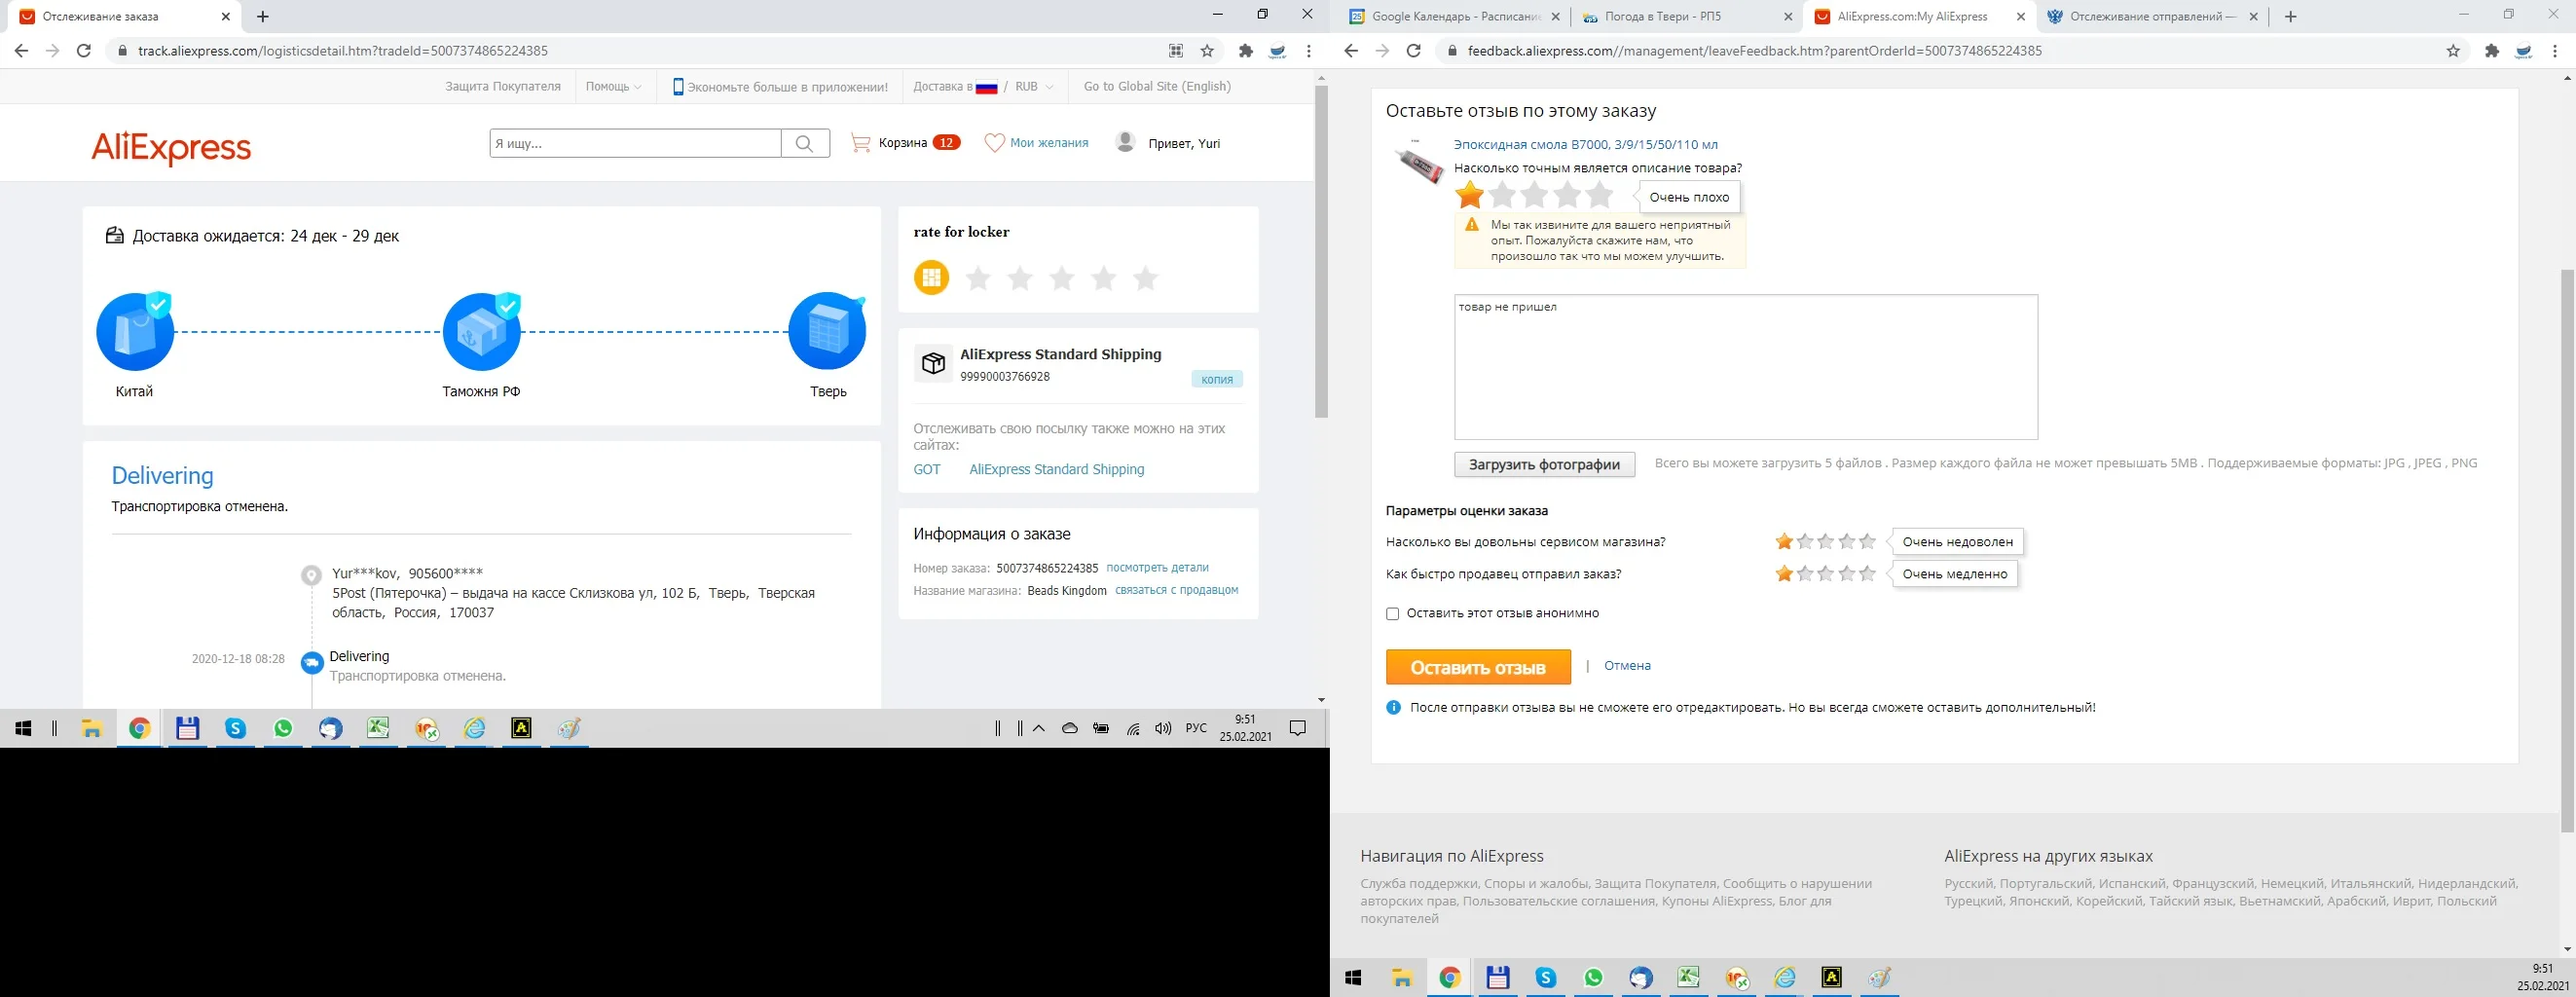Open Excel from the left taskbar
Image resolution: width=2576 pixels, height=997 pixels.
(x=378, y=729)
